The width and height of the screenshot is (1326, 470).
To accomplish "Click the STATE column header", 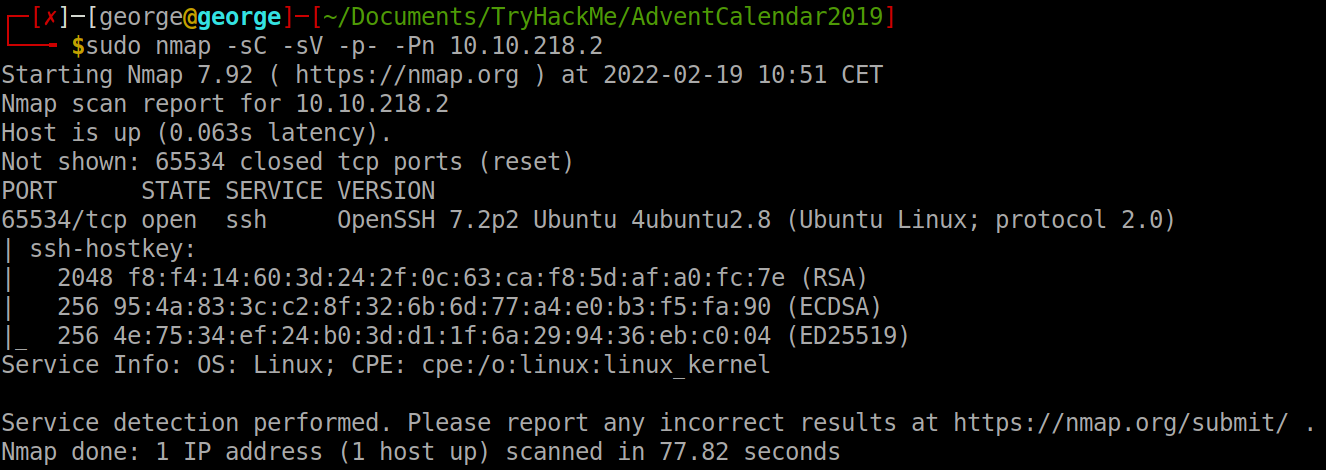I will (176, 190).
